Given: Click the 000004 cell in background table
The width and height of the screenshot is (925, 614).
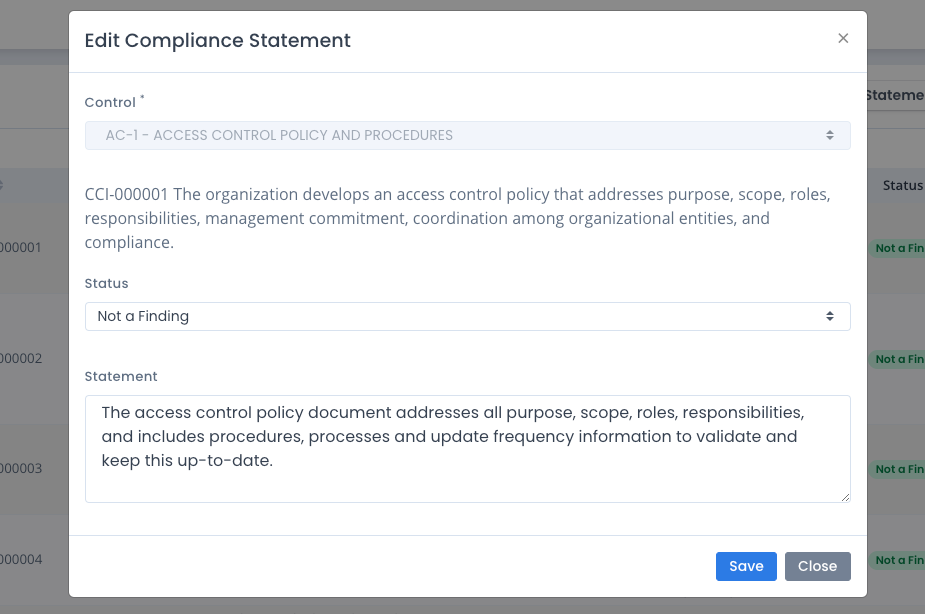Looking at the screenshot, I should click(x=21, y=559).
